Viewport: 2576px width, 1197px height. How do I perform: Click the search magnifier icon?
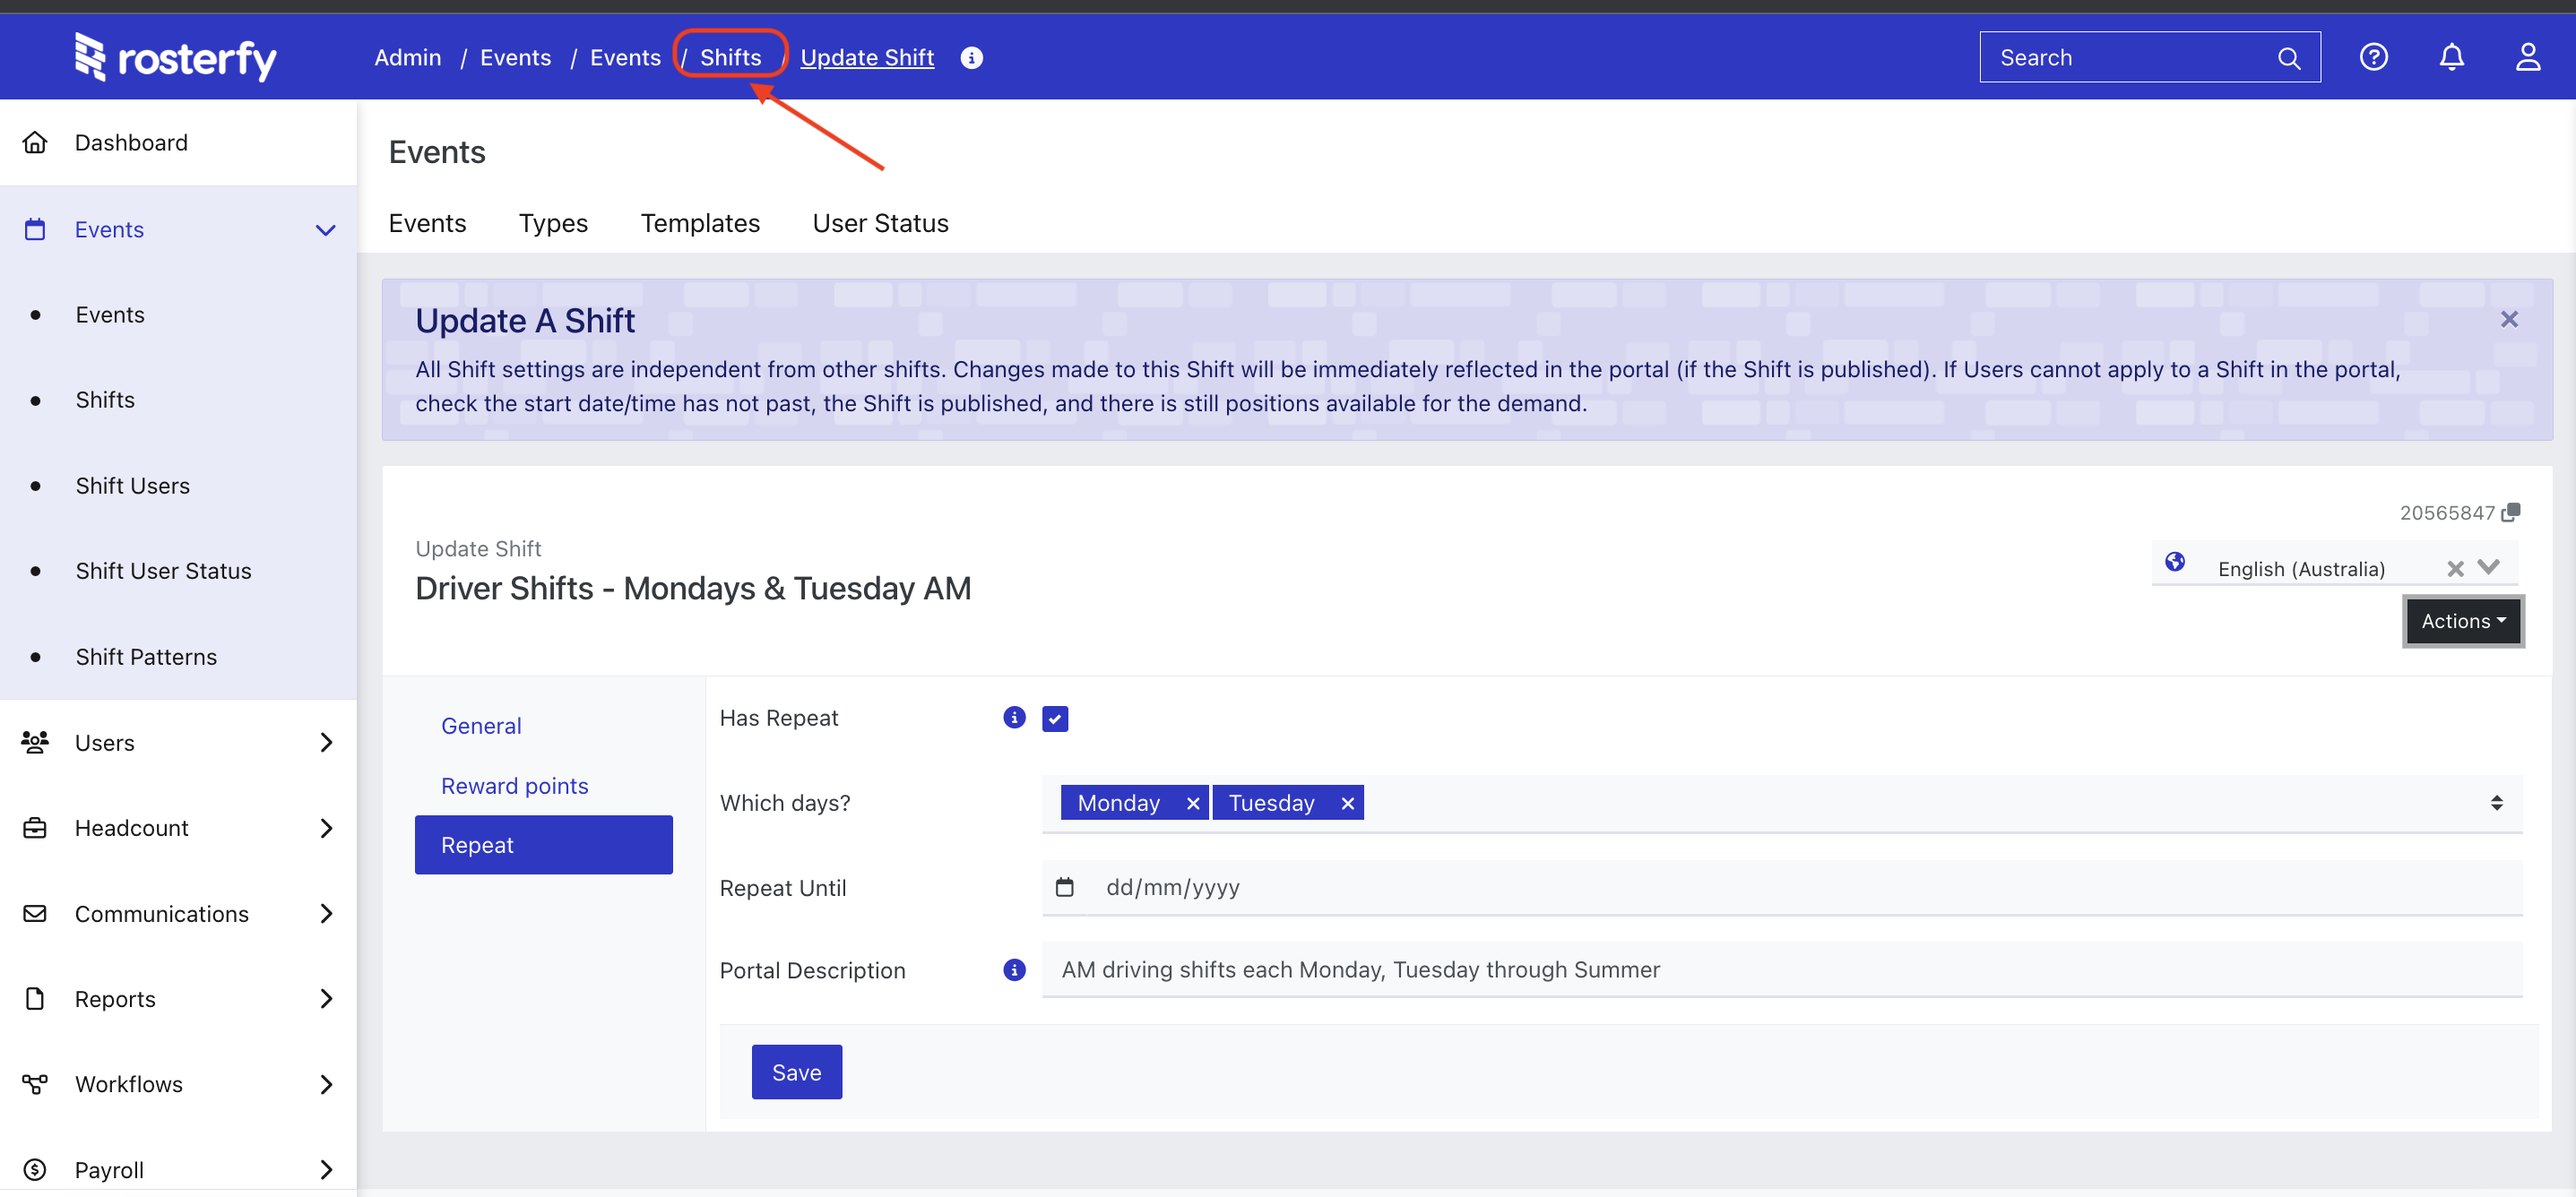click(2289, 58)
